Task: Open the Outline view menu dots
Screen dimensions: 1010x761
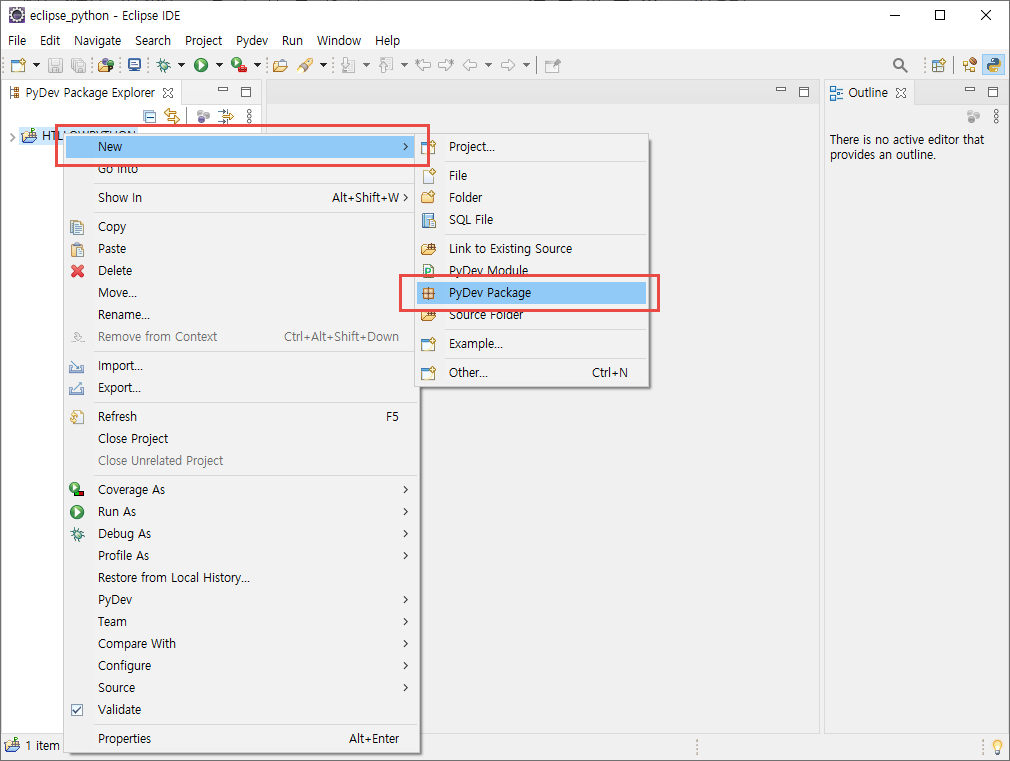Action: click(x=996, y=116)
